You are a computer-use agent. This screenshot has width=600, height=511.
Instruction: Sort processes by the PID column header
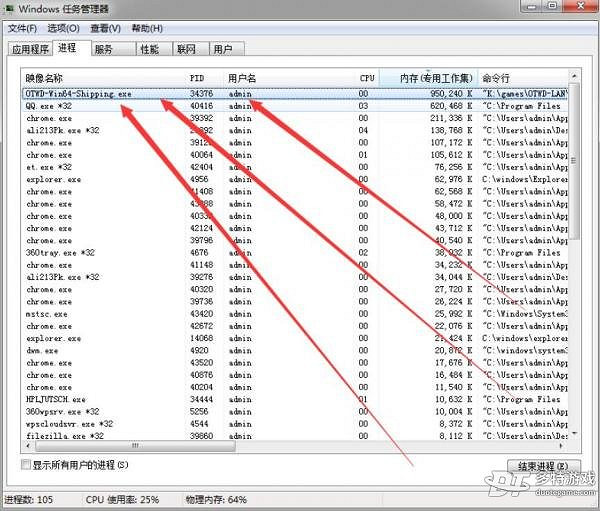[x=205, y=78]
